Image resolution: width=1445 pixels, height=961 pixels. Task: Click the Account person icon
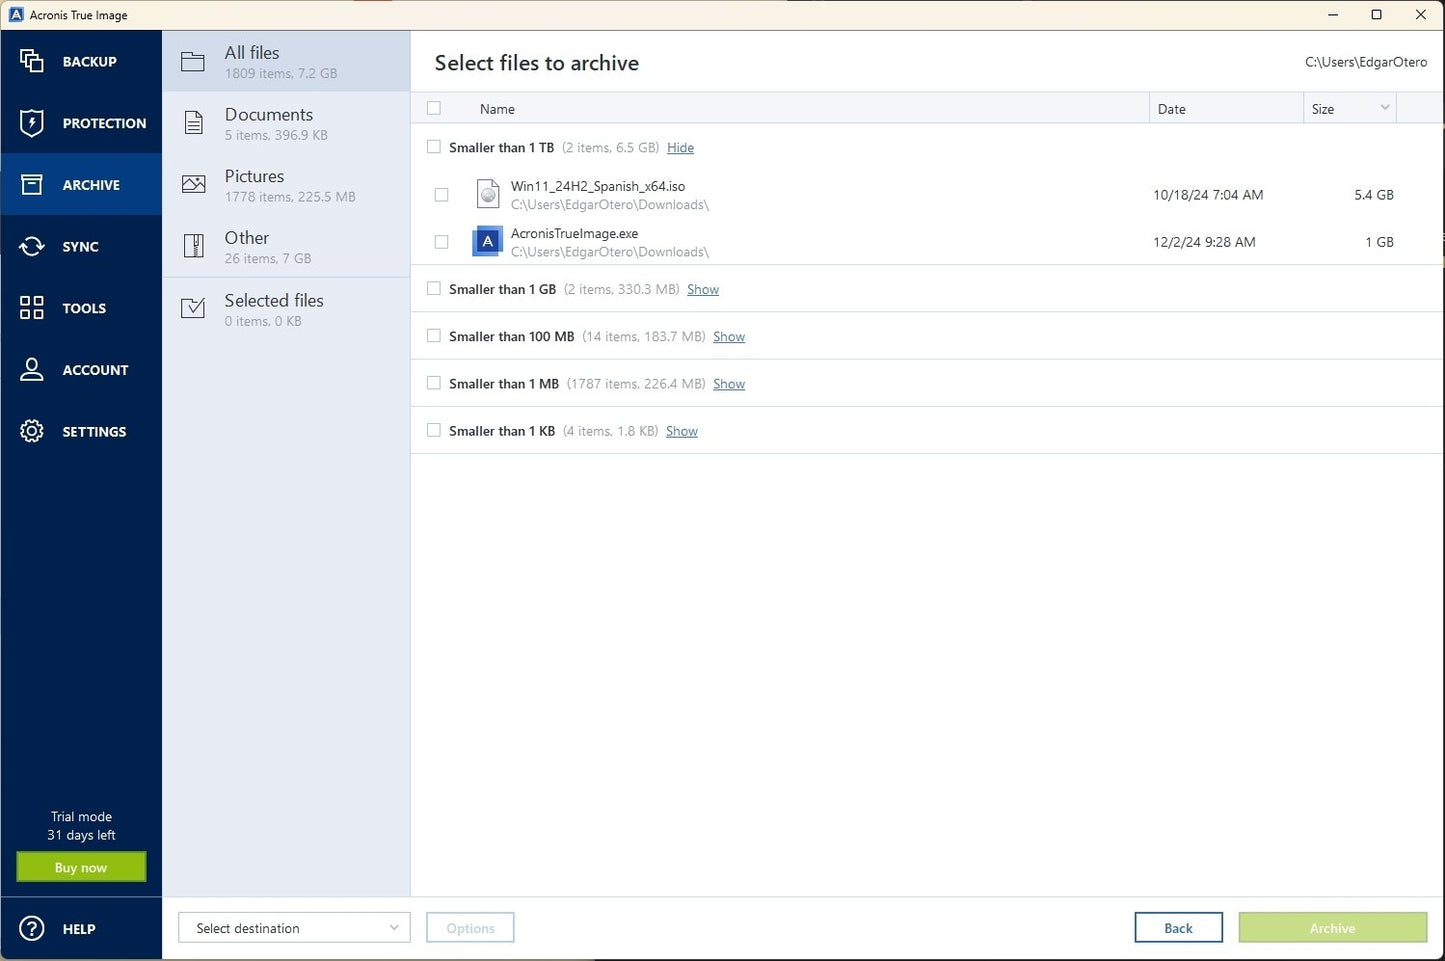pos(32,370)
